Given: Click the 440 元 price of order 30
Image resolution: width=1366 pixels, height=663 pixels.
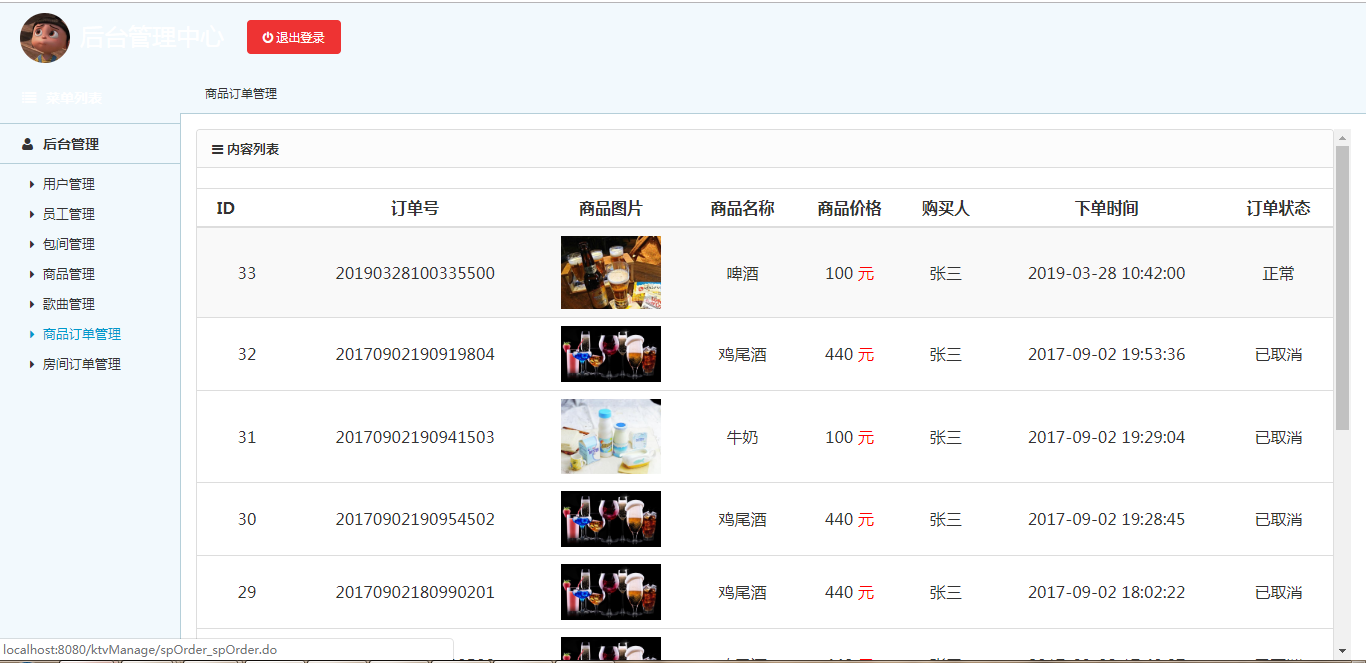Looking at the screenshot, I should point(850,519).
